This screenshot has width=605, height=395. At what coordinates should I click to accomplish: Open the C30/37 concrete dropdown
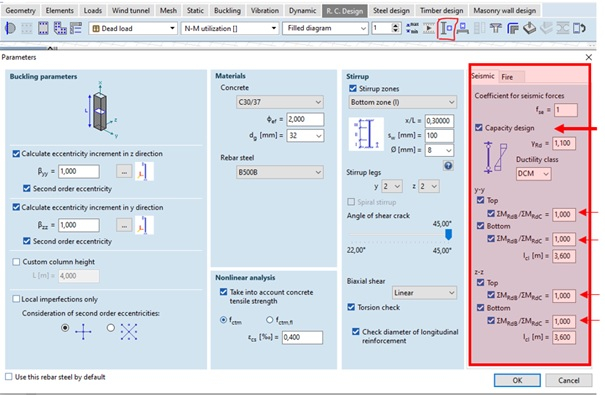[x=280, y=102]
